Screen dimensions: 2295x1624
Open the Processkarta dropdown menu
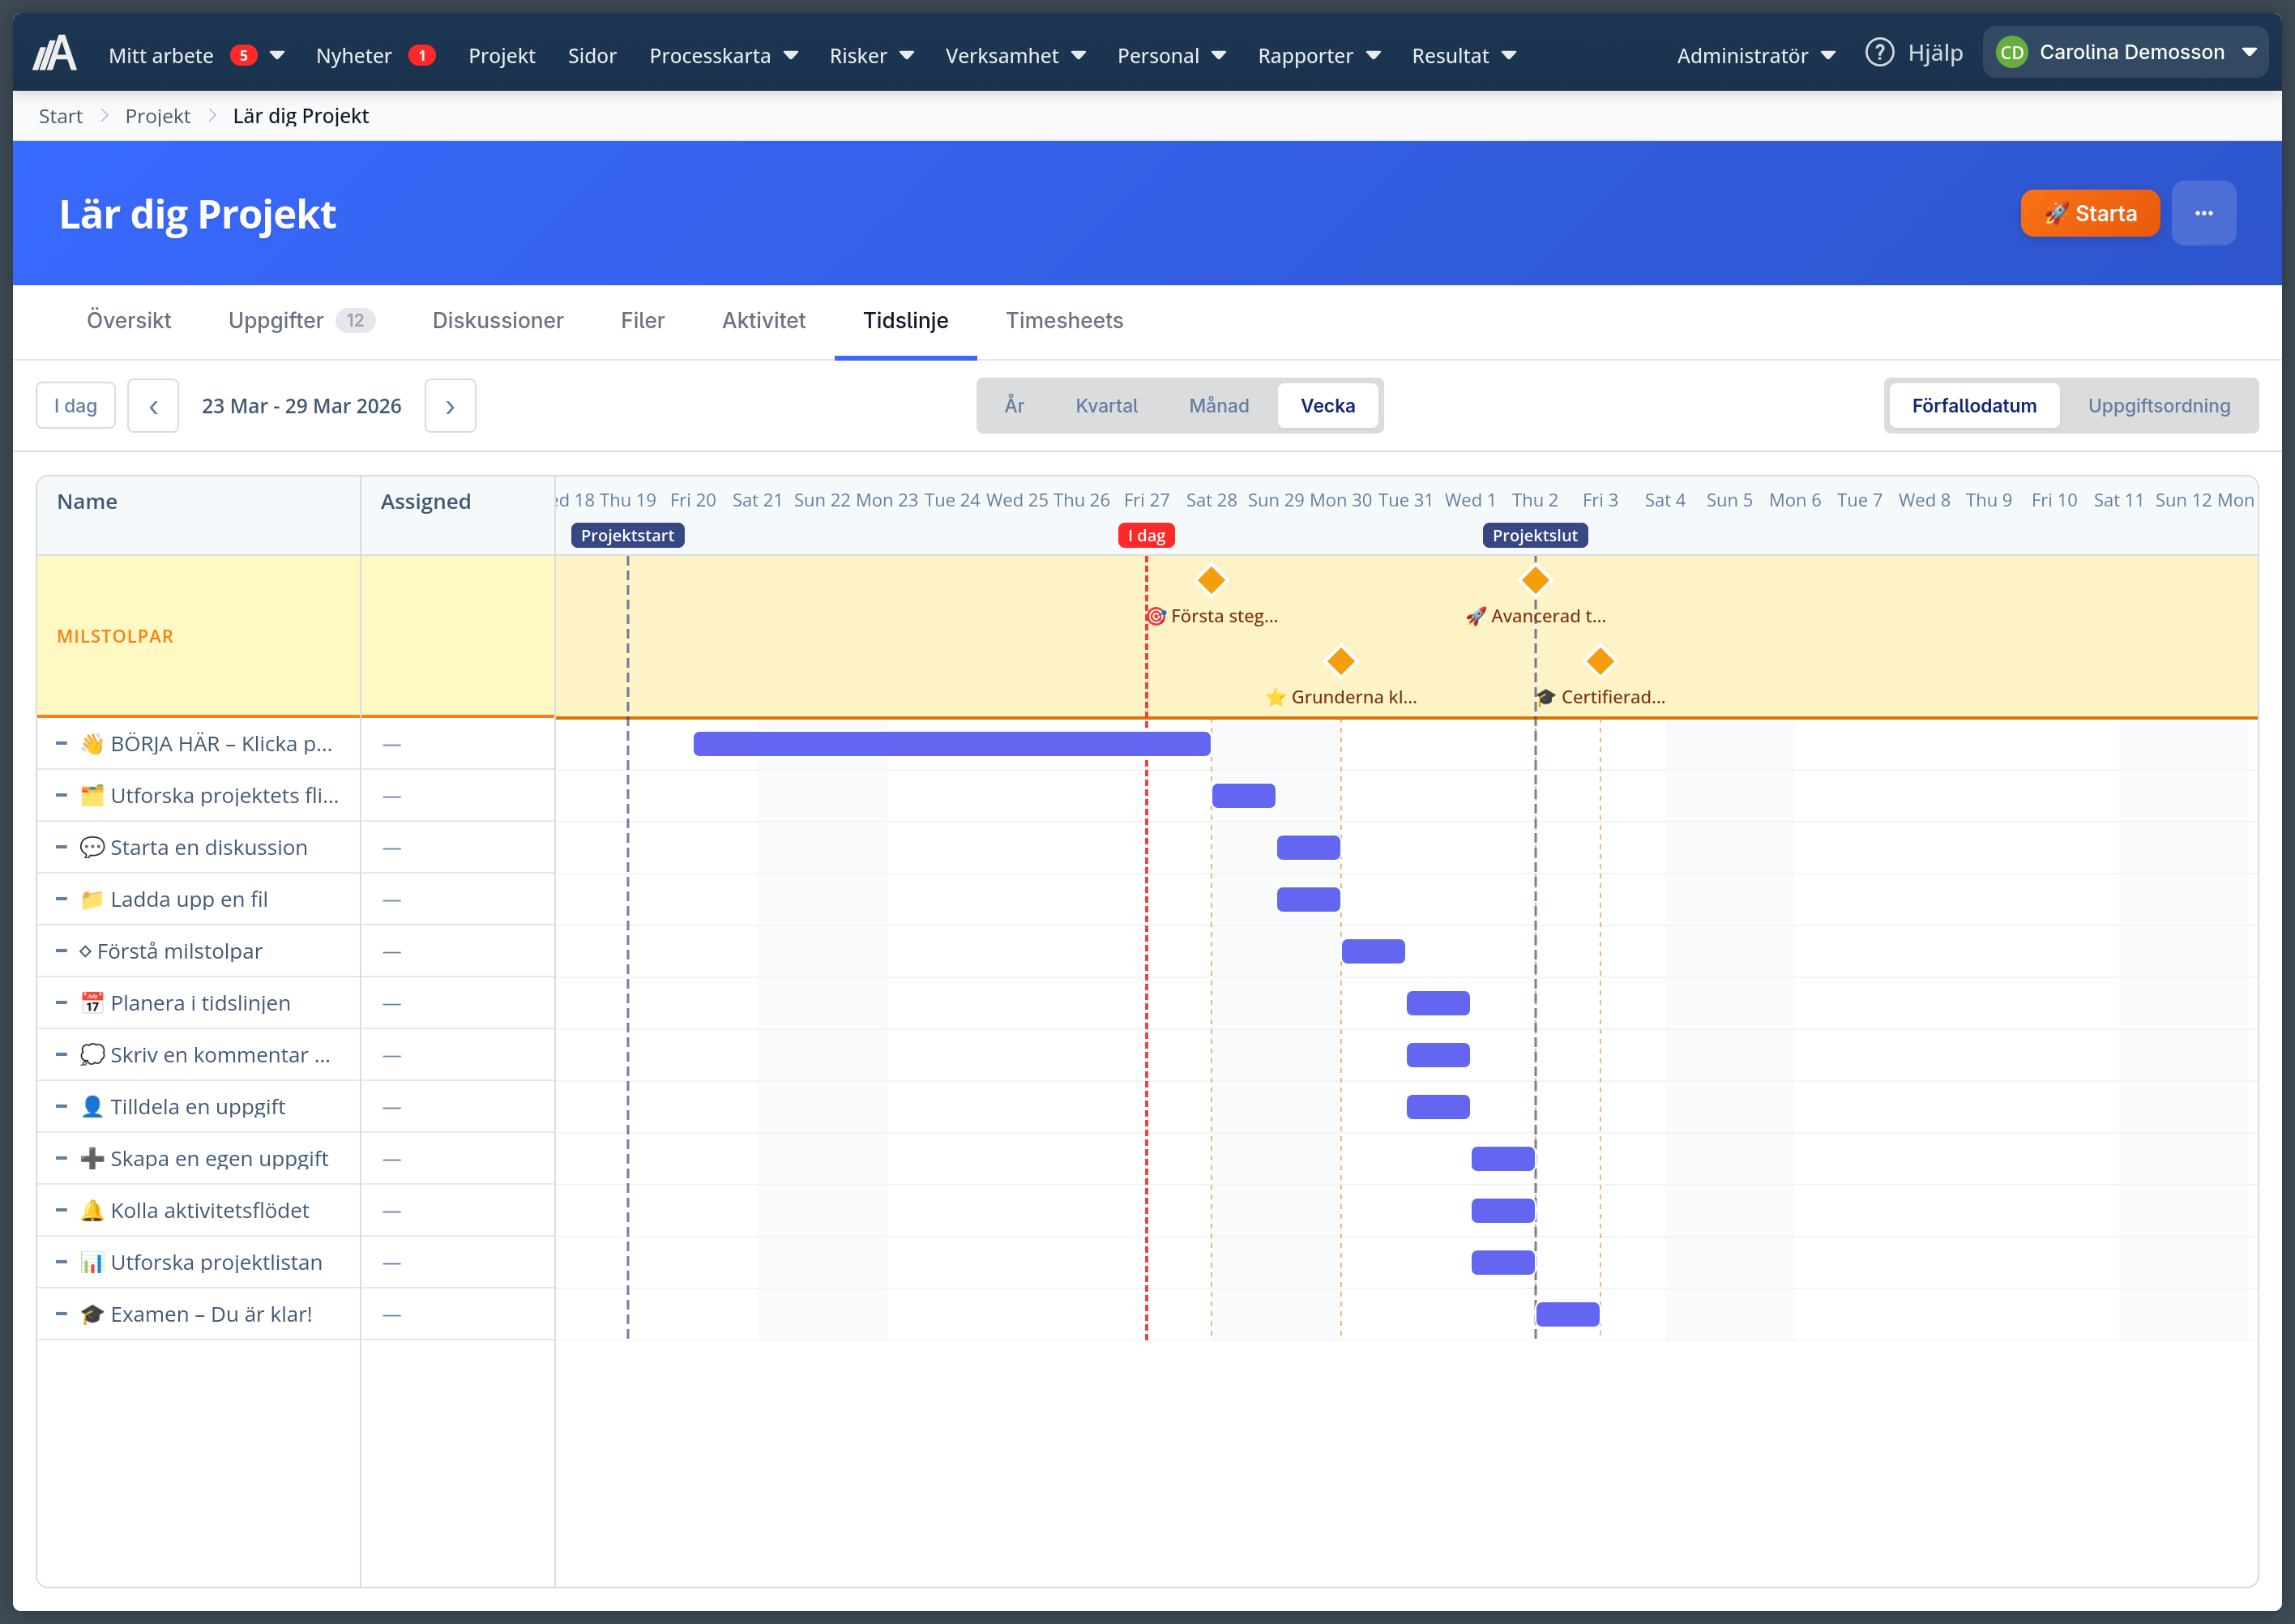(x=723, y=56)
